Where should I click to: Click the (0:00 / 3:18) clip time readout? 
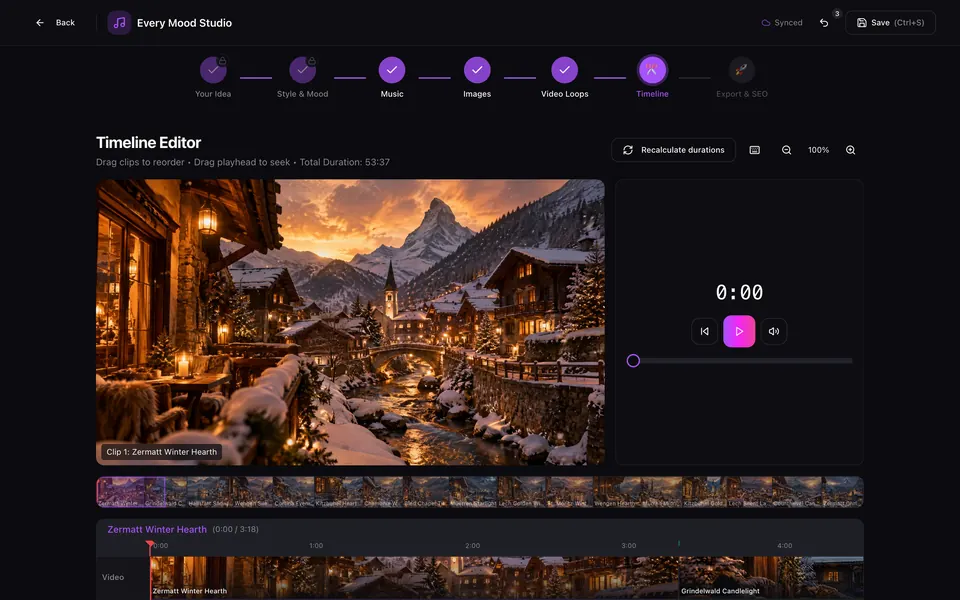point(235,529)
